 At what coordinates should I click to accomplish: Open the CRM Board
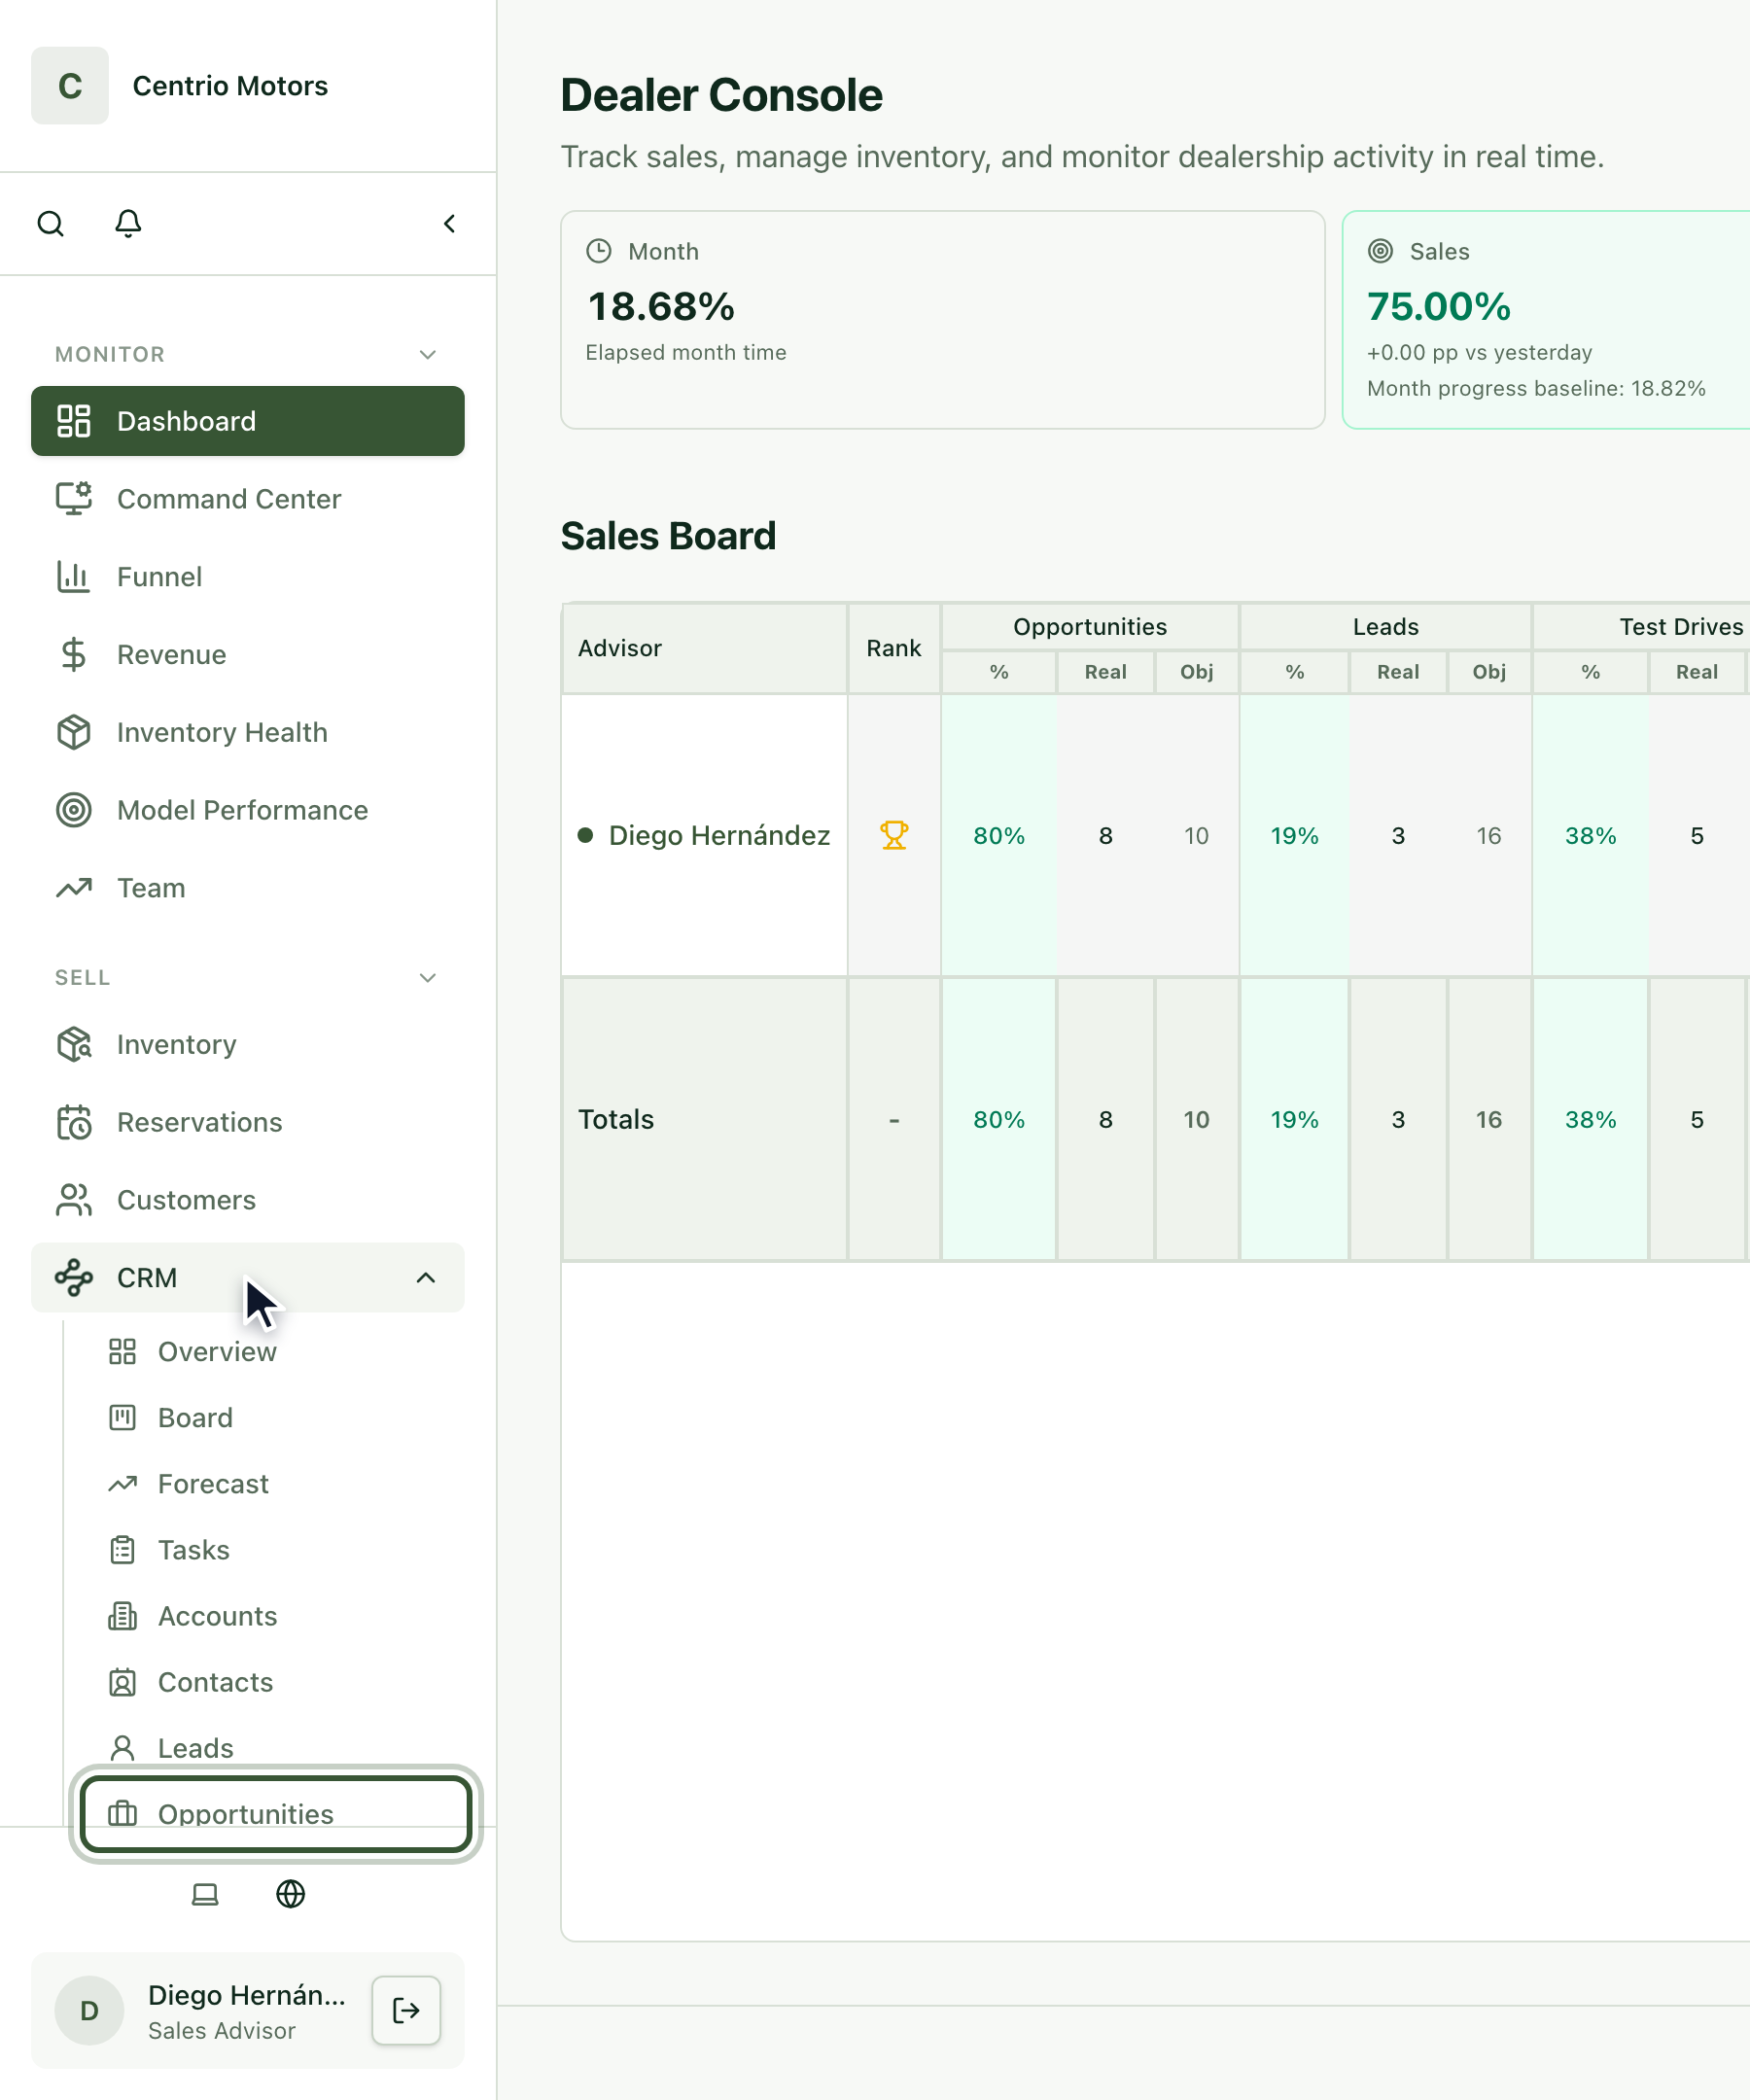tap(274, 1418)
